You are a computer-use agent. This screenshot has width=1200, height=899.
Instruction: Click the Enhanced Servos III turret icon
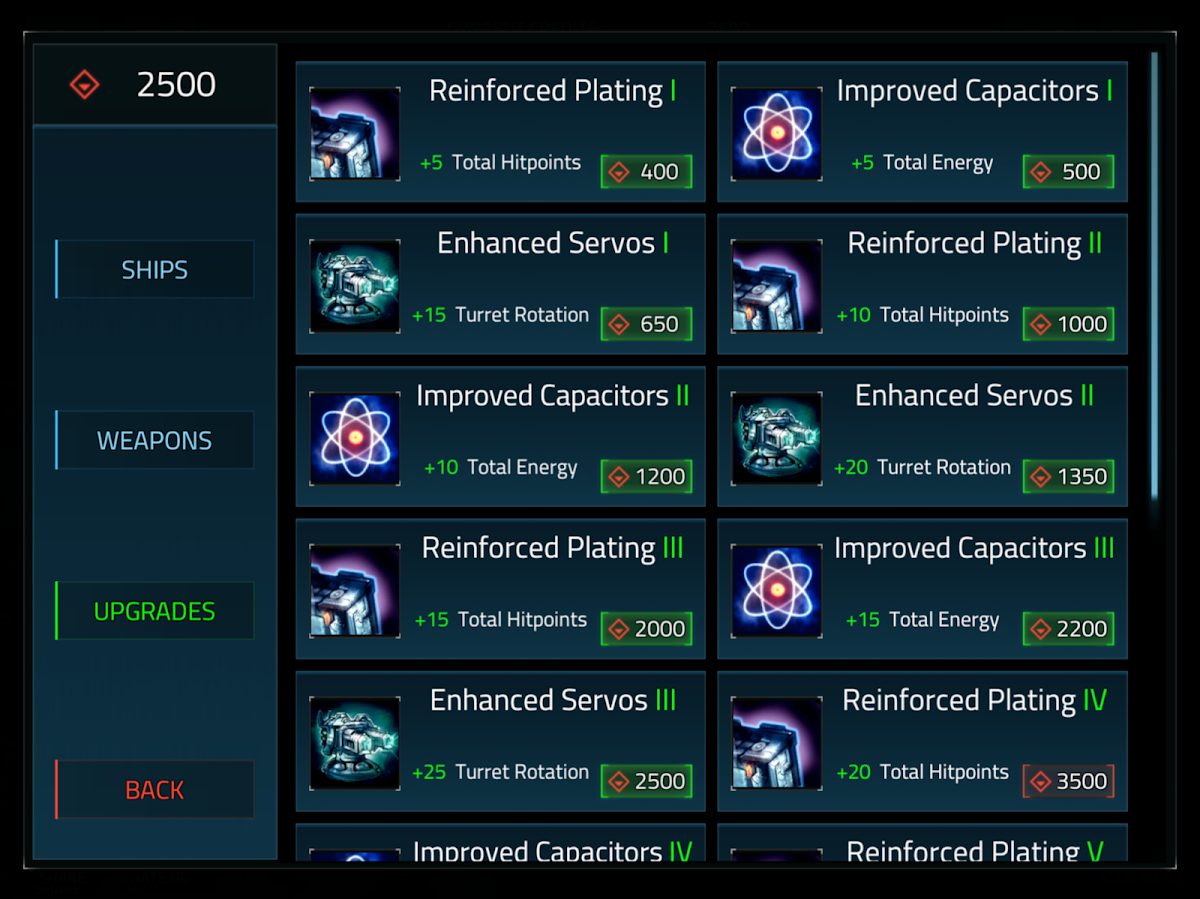[355, 744]
